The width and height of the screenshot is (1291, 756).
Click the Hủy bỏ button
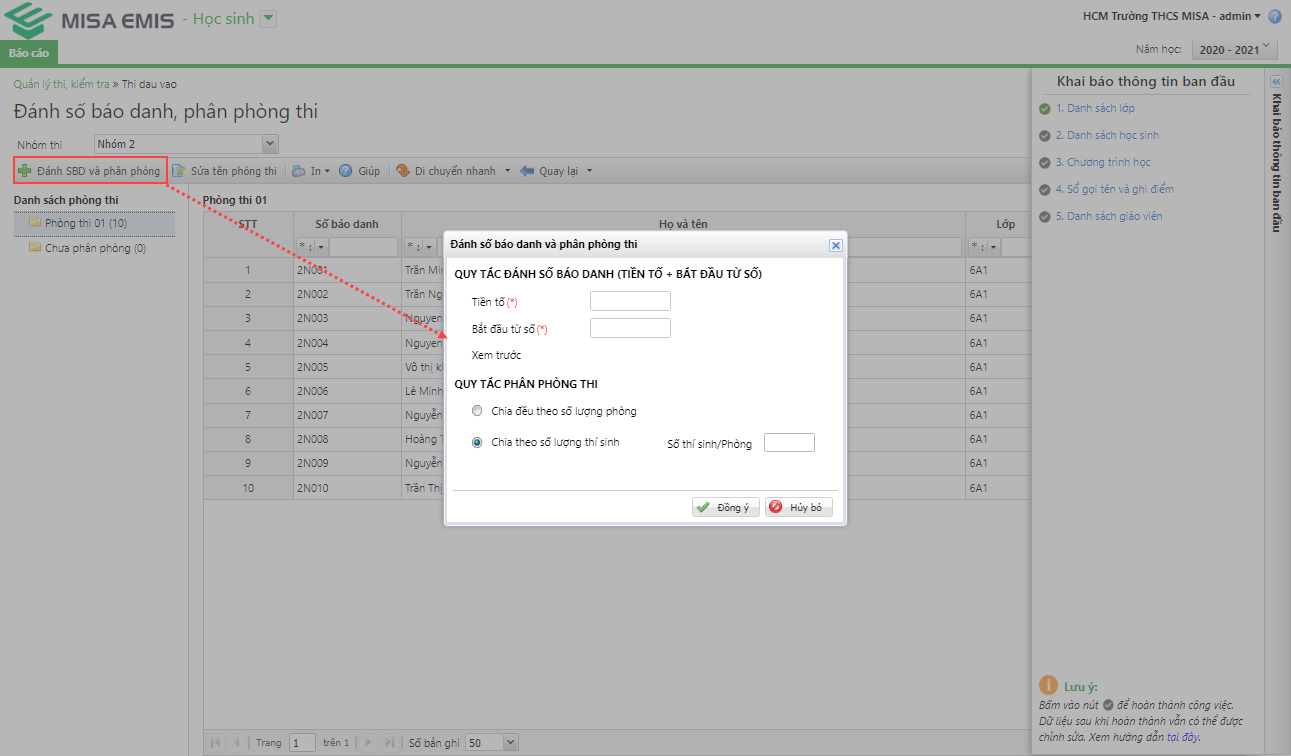click(799, 507)
